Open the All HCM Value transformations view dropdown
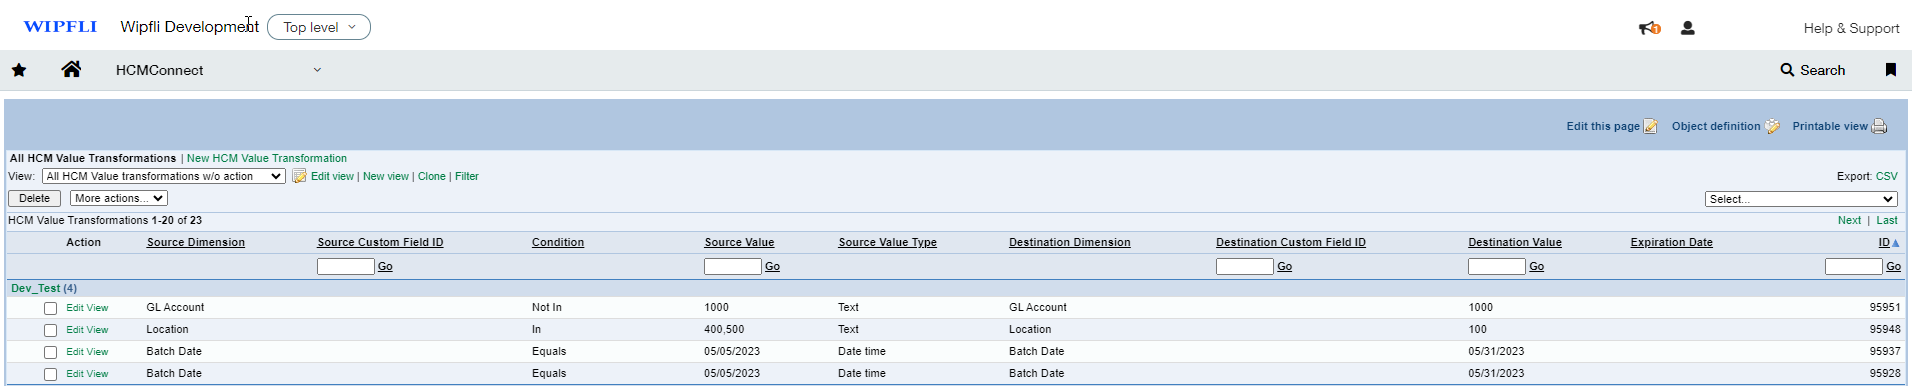Screen dimensions: 1912x386 coord(164,176)
